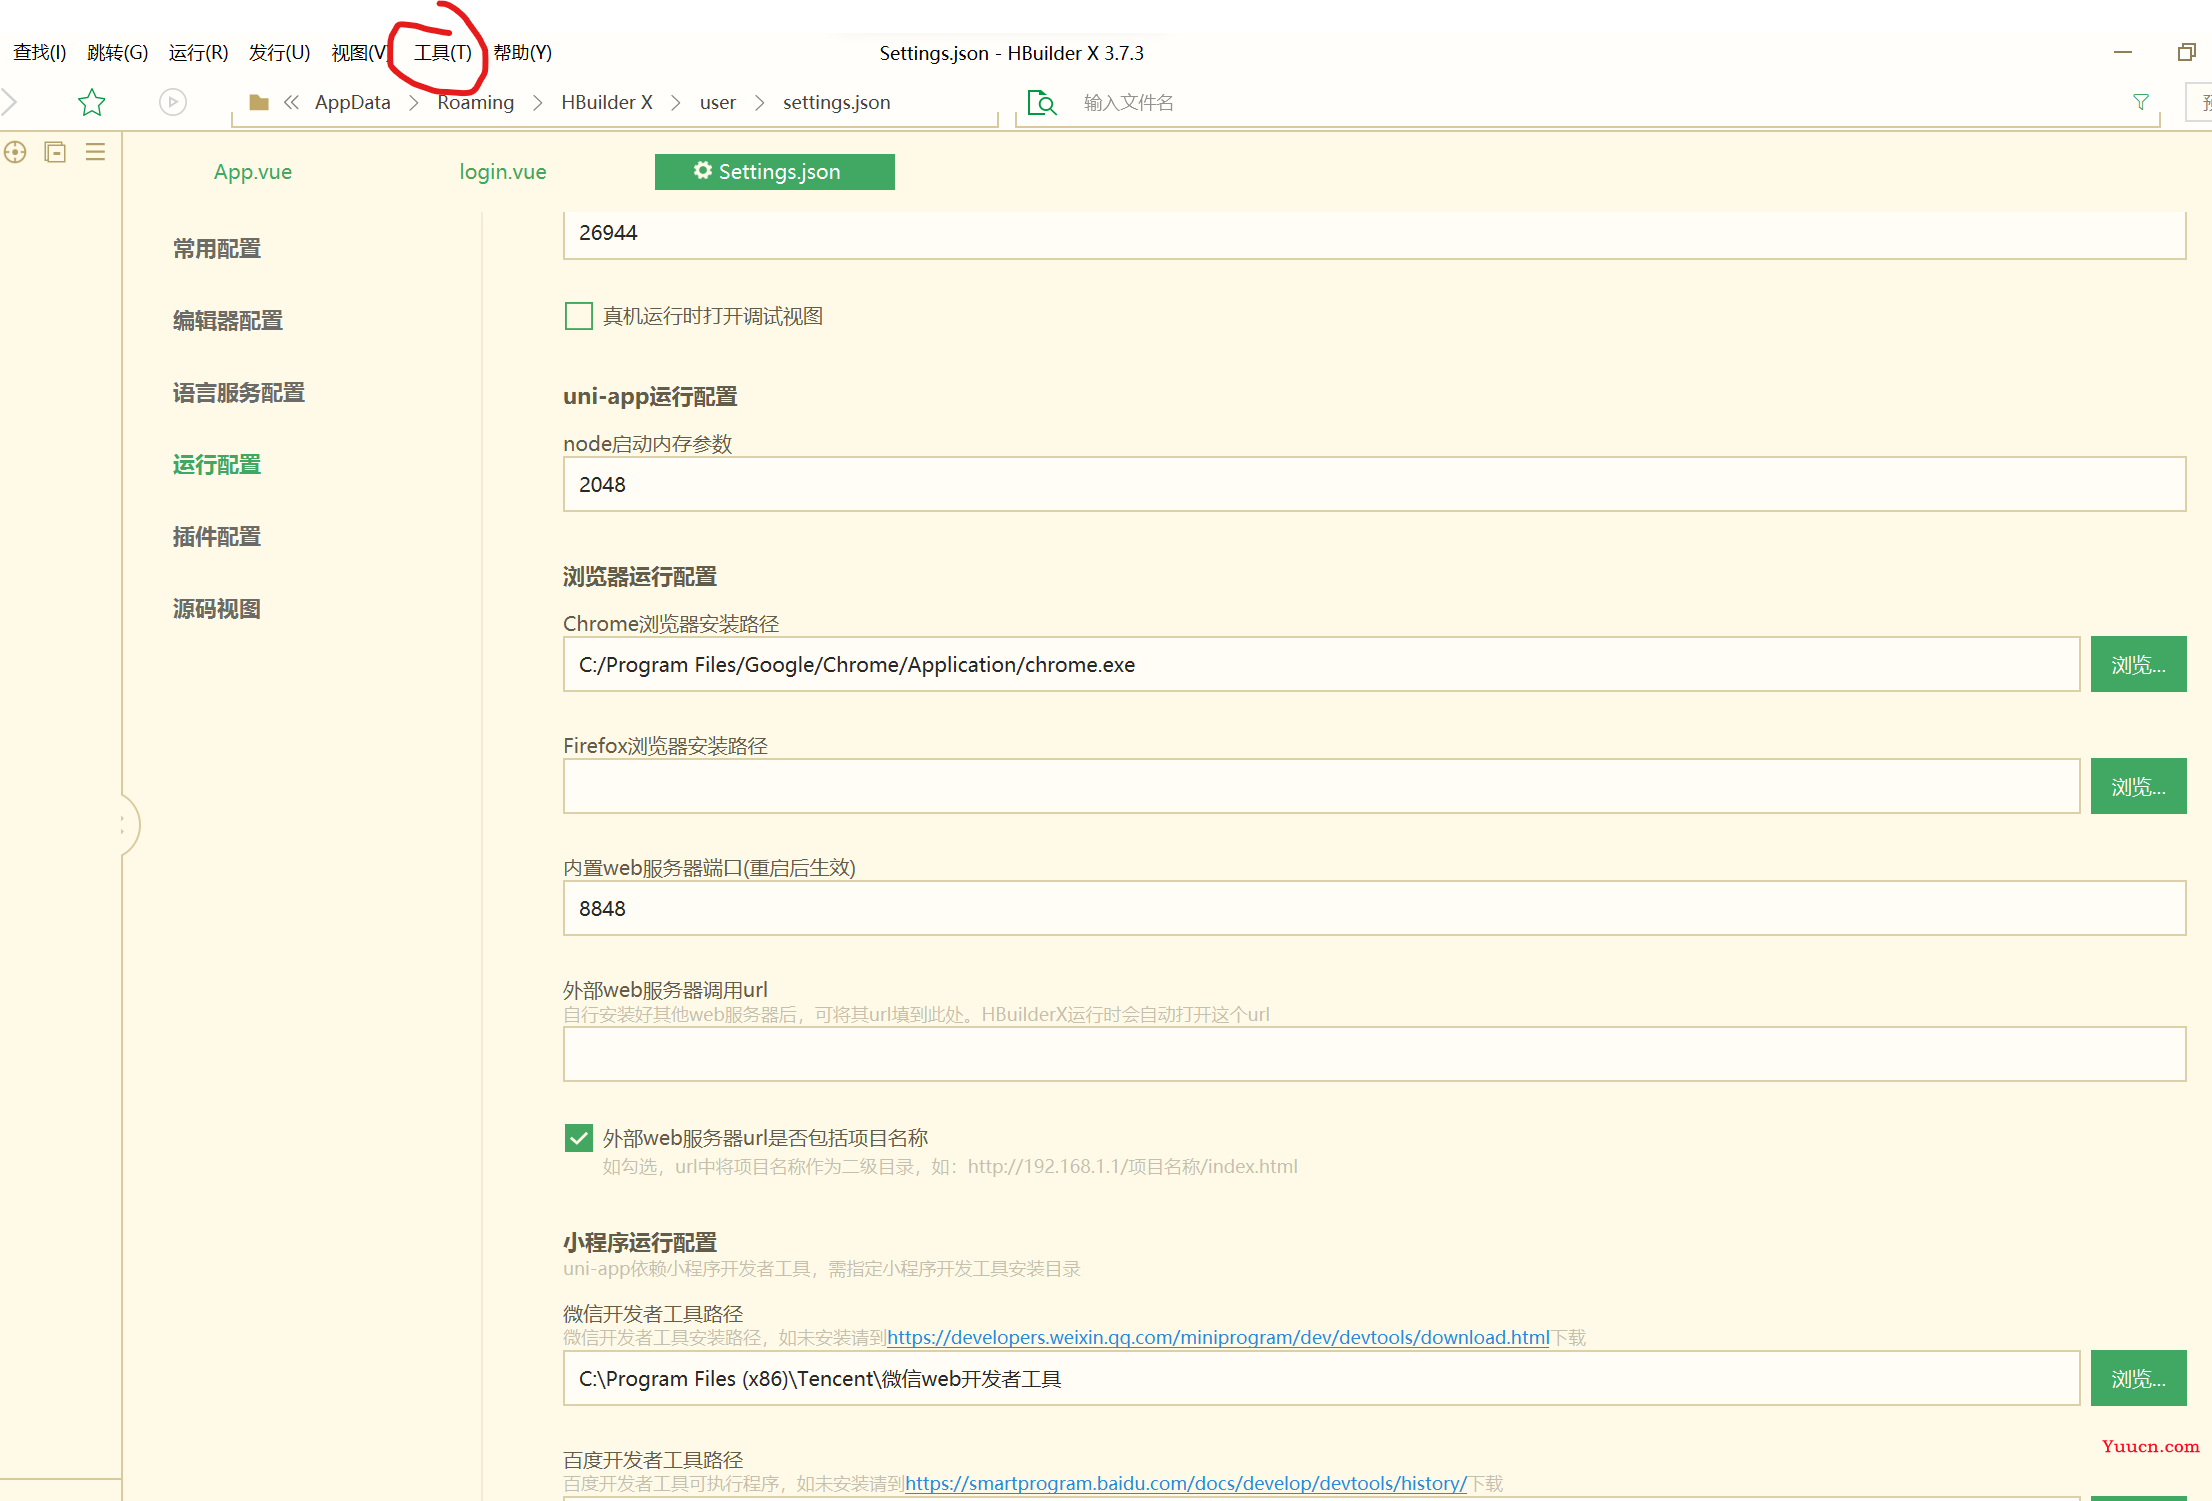The width and height of the screenshot is (2212, 1501).
Task: Click the Firefox浏览器安装路径 input field
Action: pos(1321,787)
